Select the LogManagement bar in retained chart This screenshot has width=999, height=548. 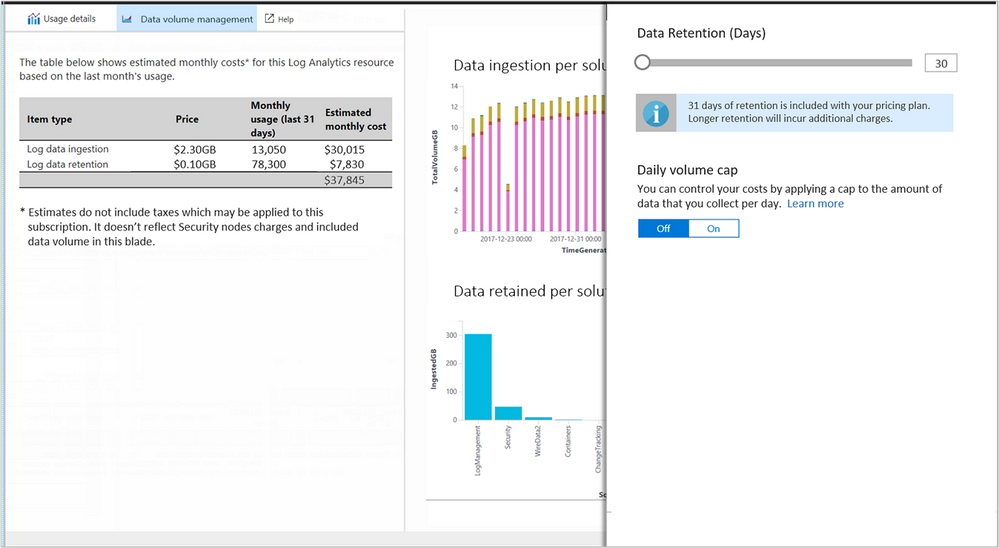[478, 377]
